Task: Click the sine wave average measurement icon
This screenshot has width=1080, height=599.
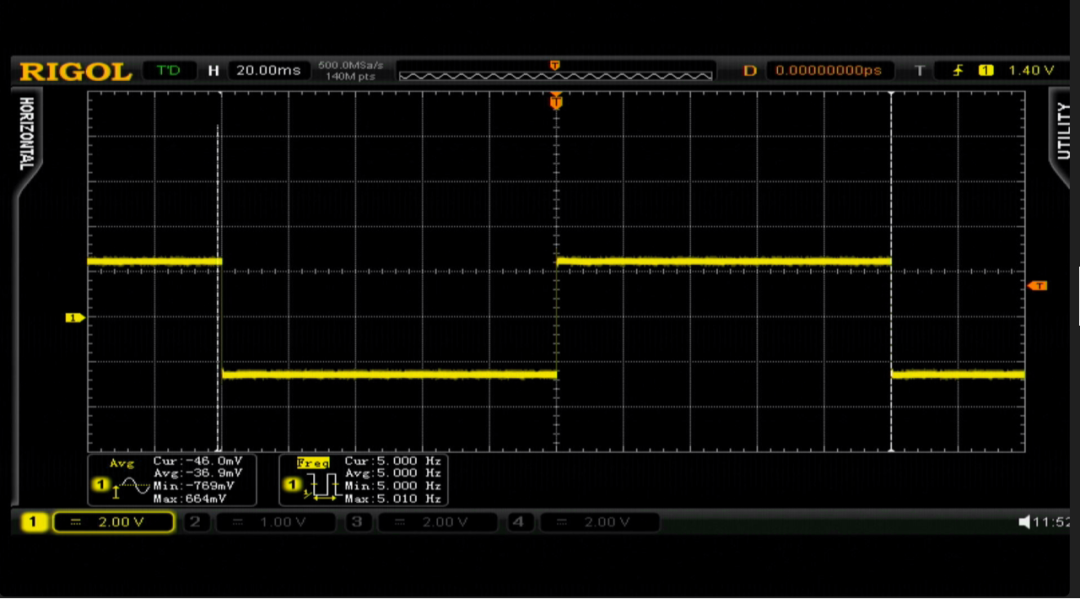Action: (130, 487)
